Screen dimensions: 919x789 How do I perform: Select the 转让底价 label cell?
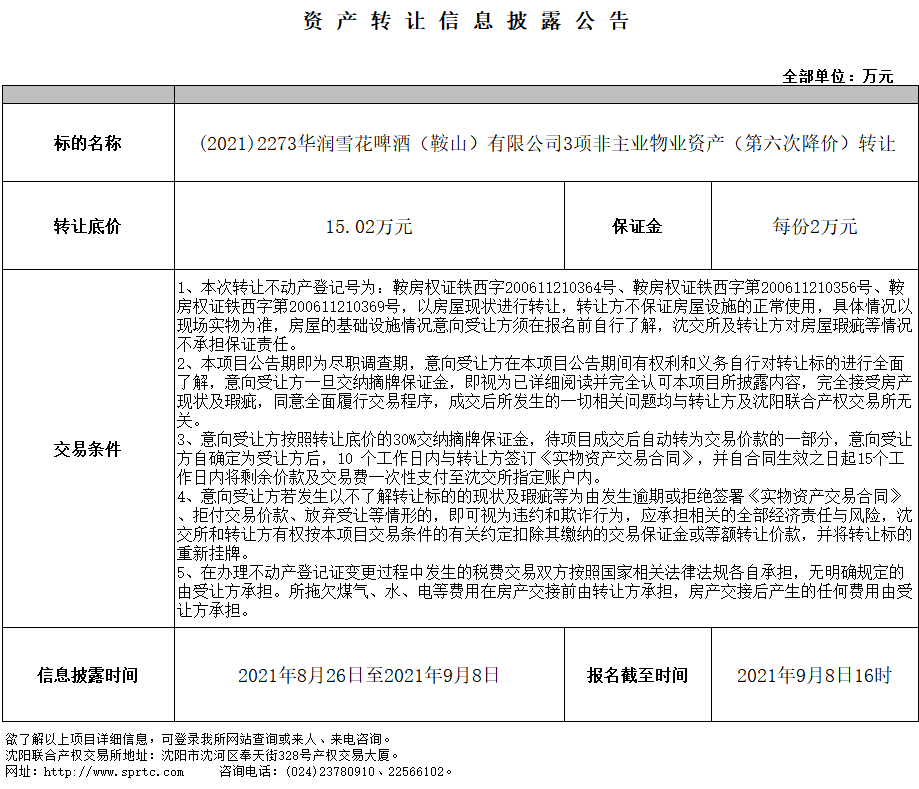coord(88,226)
